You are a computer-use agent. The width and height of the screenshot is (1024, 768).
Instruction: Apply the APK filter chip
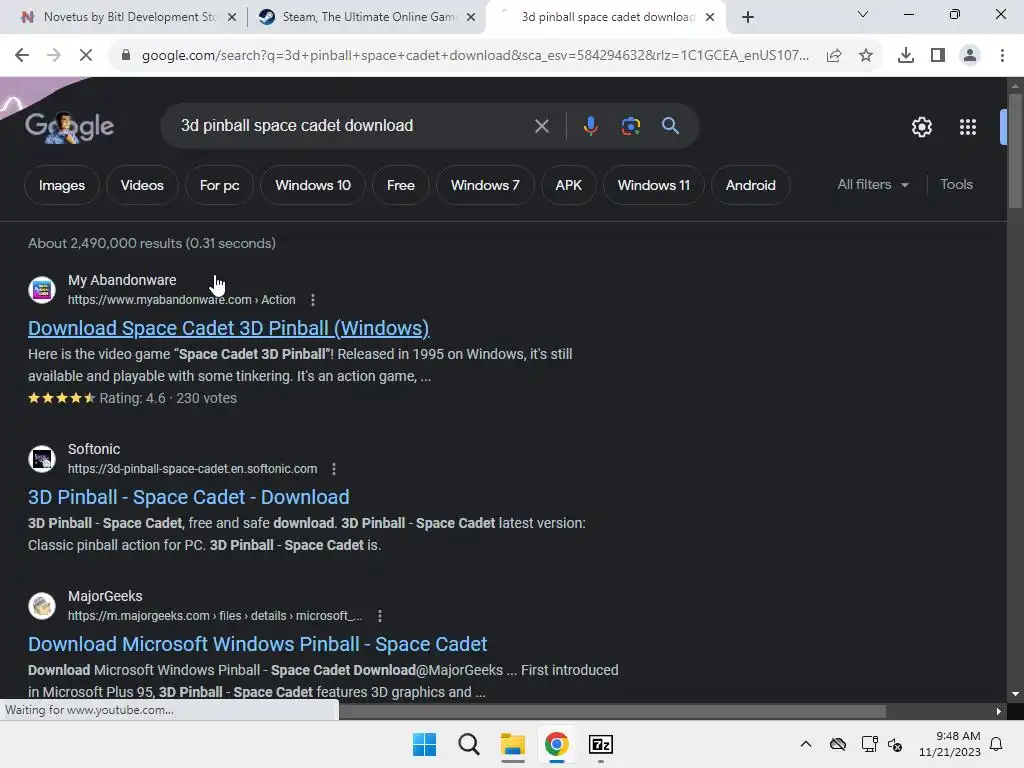(569, 185)
